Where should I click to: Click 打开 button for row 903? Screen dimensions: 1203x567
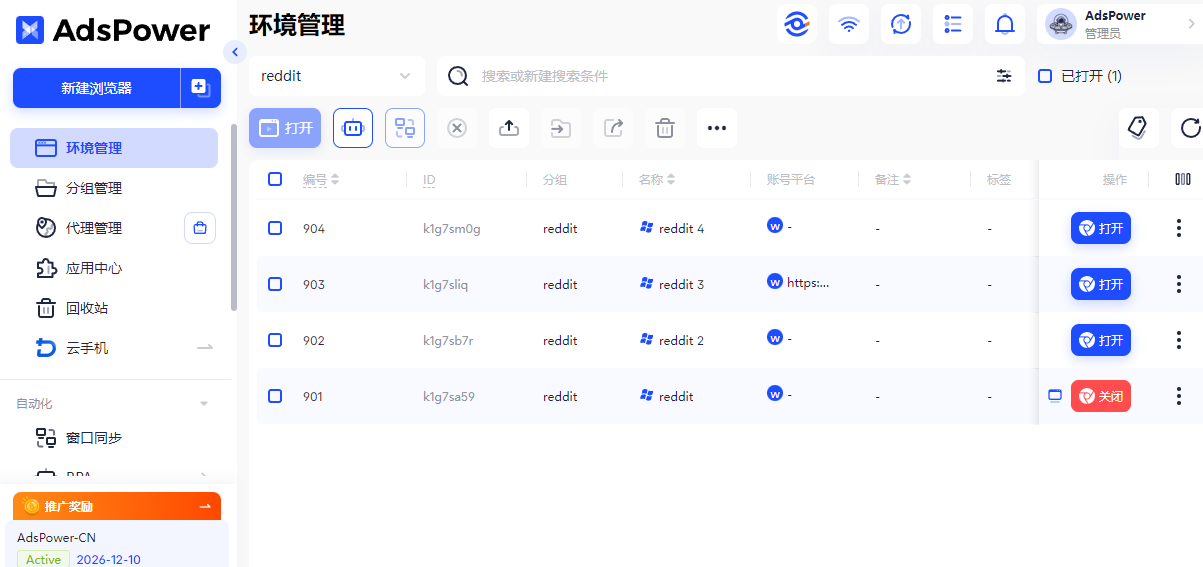pos(1101,284)
